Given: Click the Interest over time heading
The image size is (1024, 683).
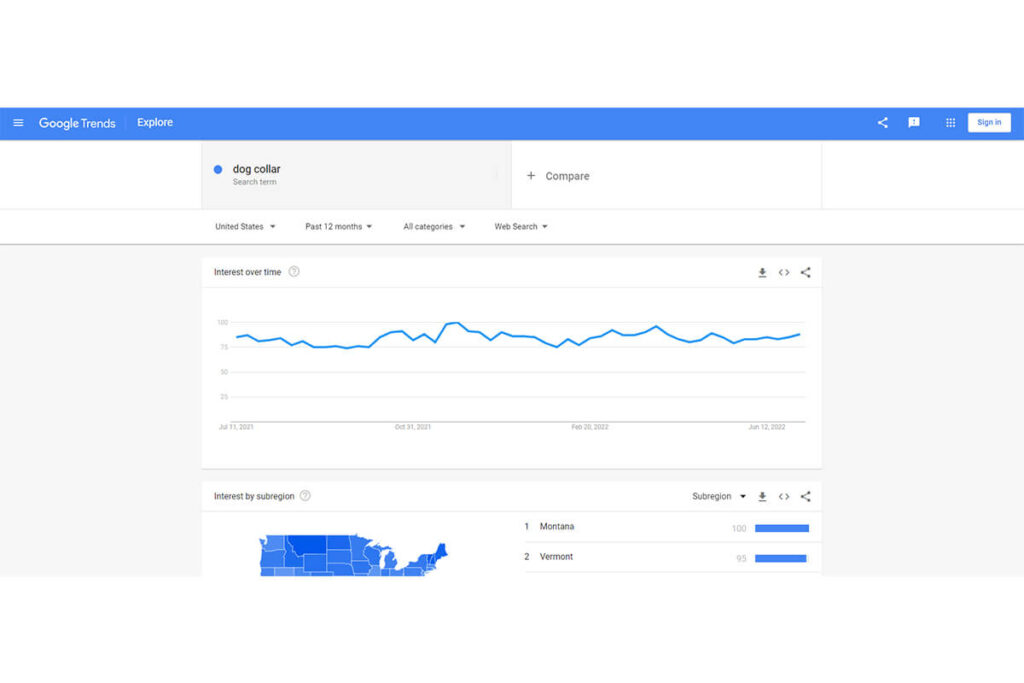Looking at the screenshot, I should coord(248,272).
